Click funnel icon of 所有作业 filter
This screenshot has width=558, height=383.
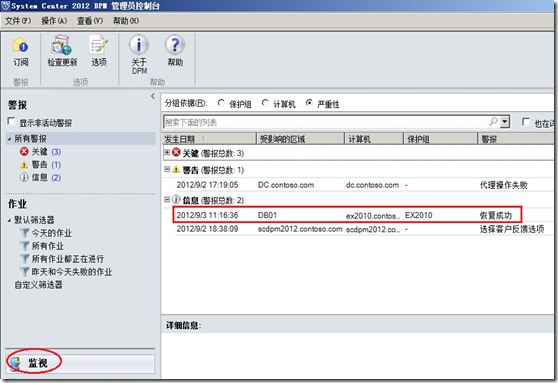(25, 246)
